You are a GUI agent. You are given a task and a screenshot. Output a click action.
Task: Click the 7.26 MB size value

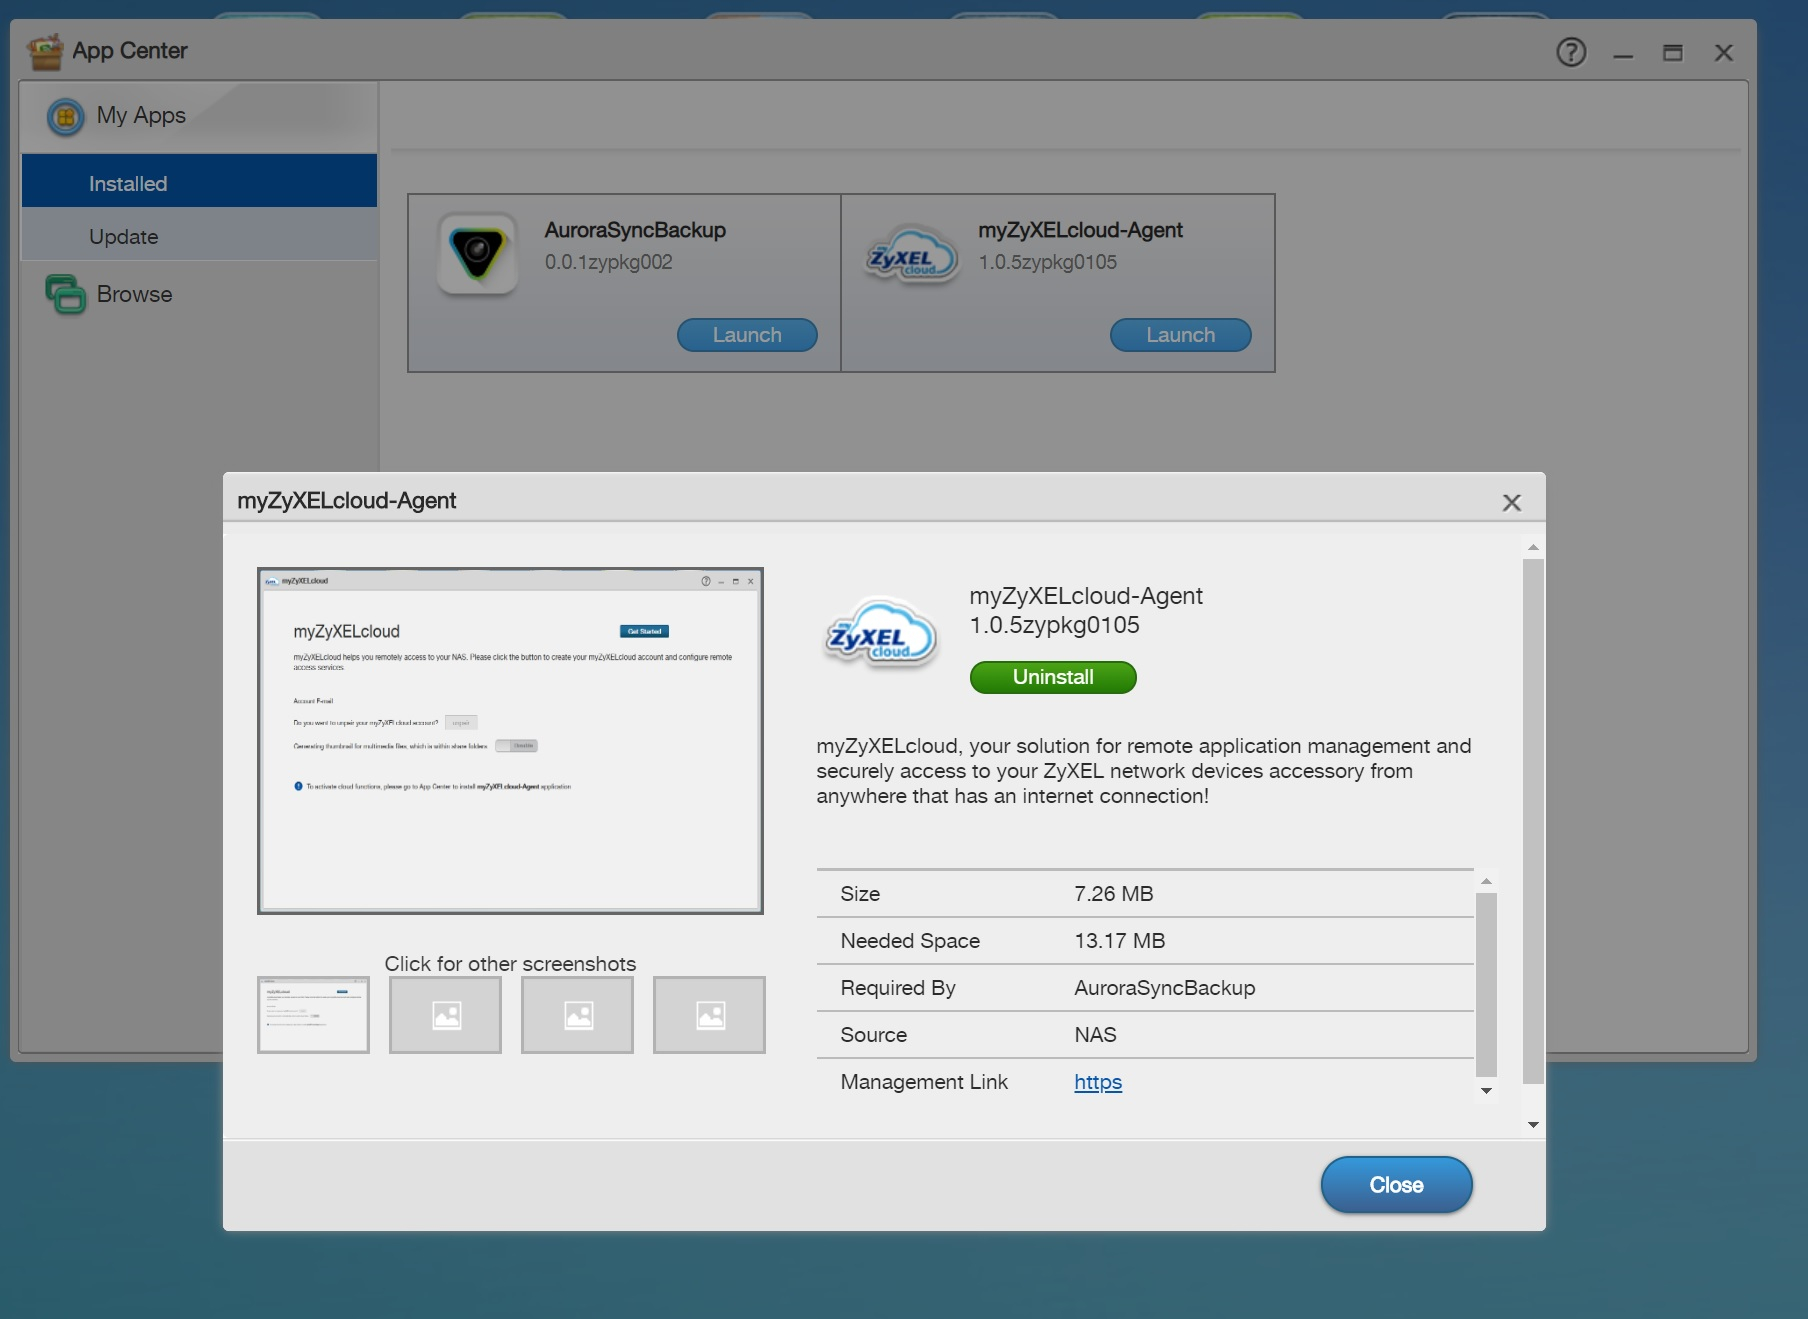(x=1113, y=893)
